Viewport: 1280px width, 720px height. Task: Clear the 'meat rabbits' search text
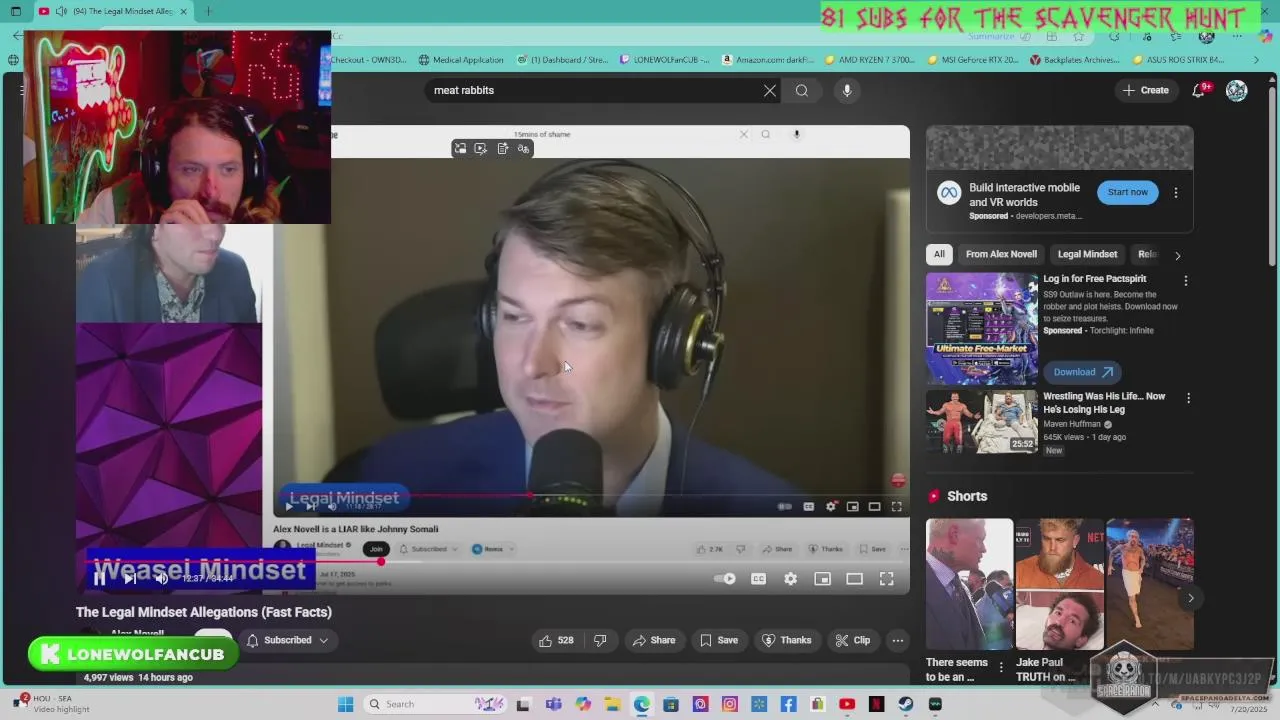pos(770,90)
